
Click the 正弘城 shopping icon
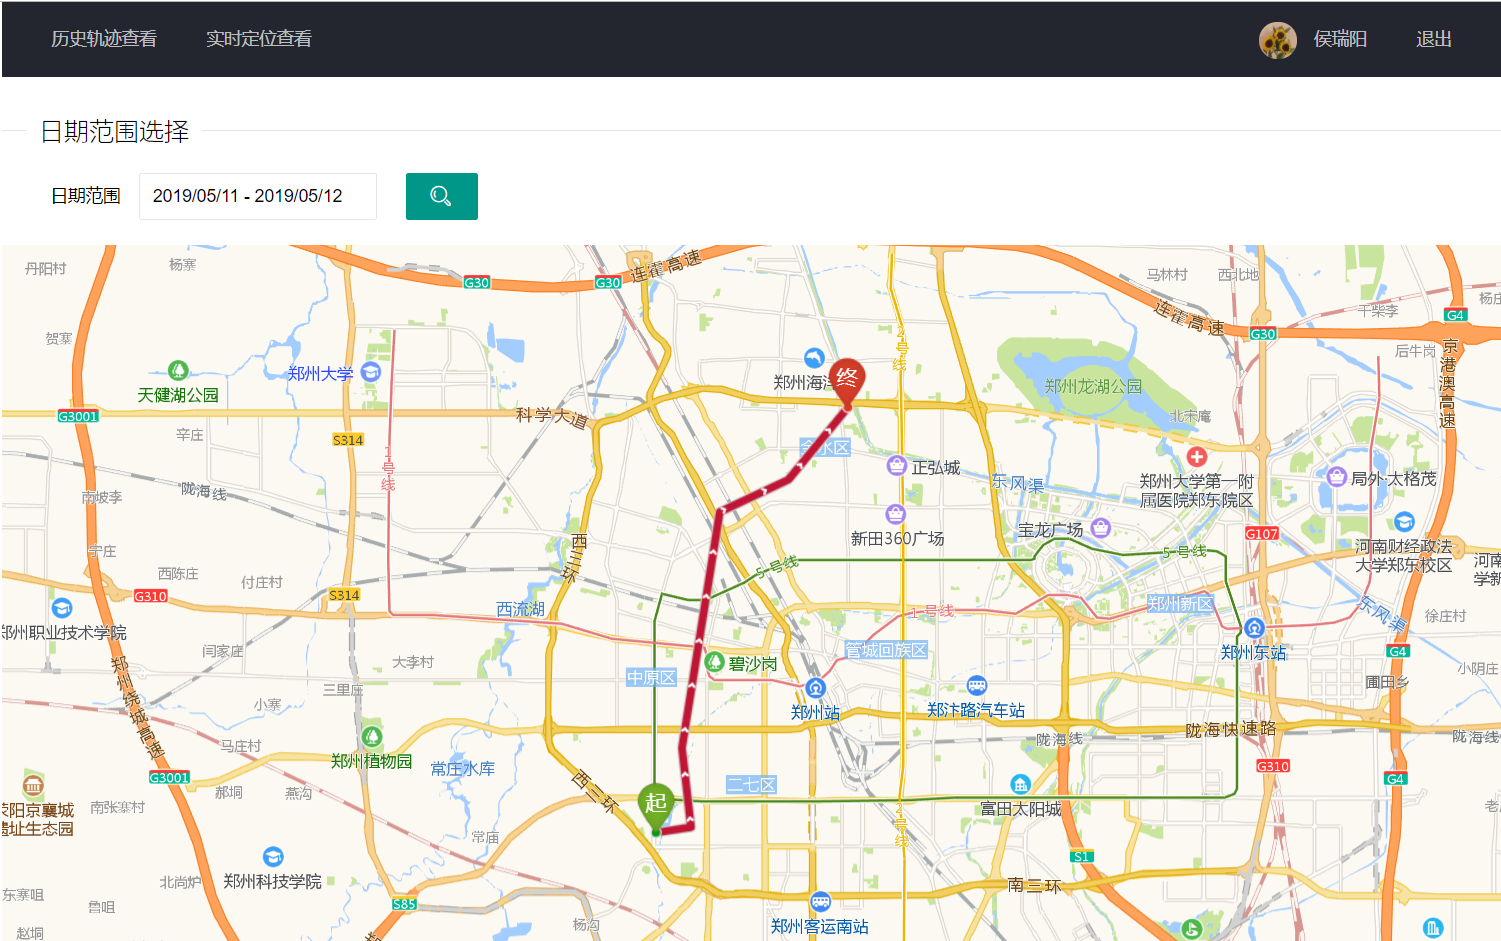click(x=897, y=465)
